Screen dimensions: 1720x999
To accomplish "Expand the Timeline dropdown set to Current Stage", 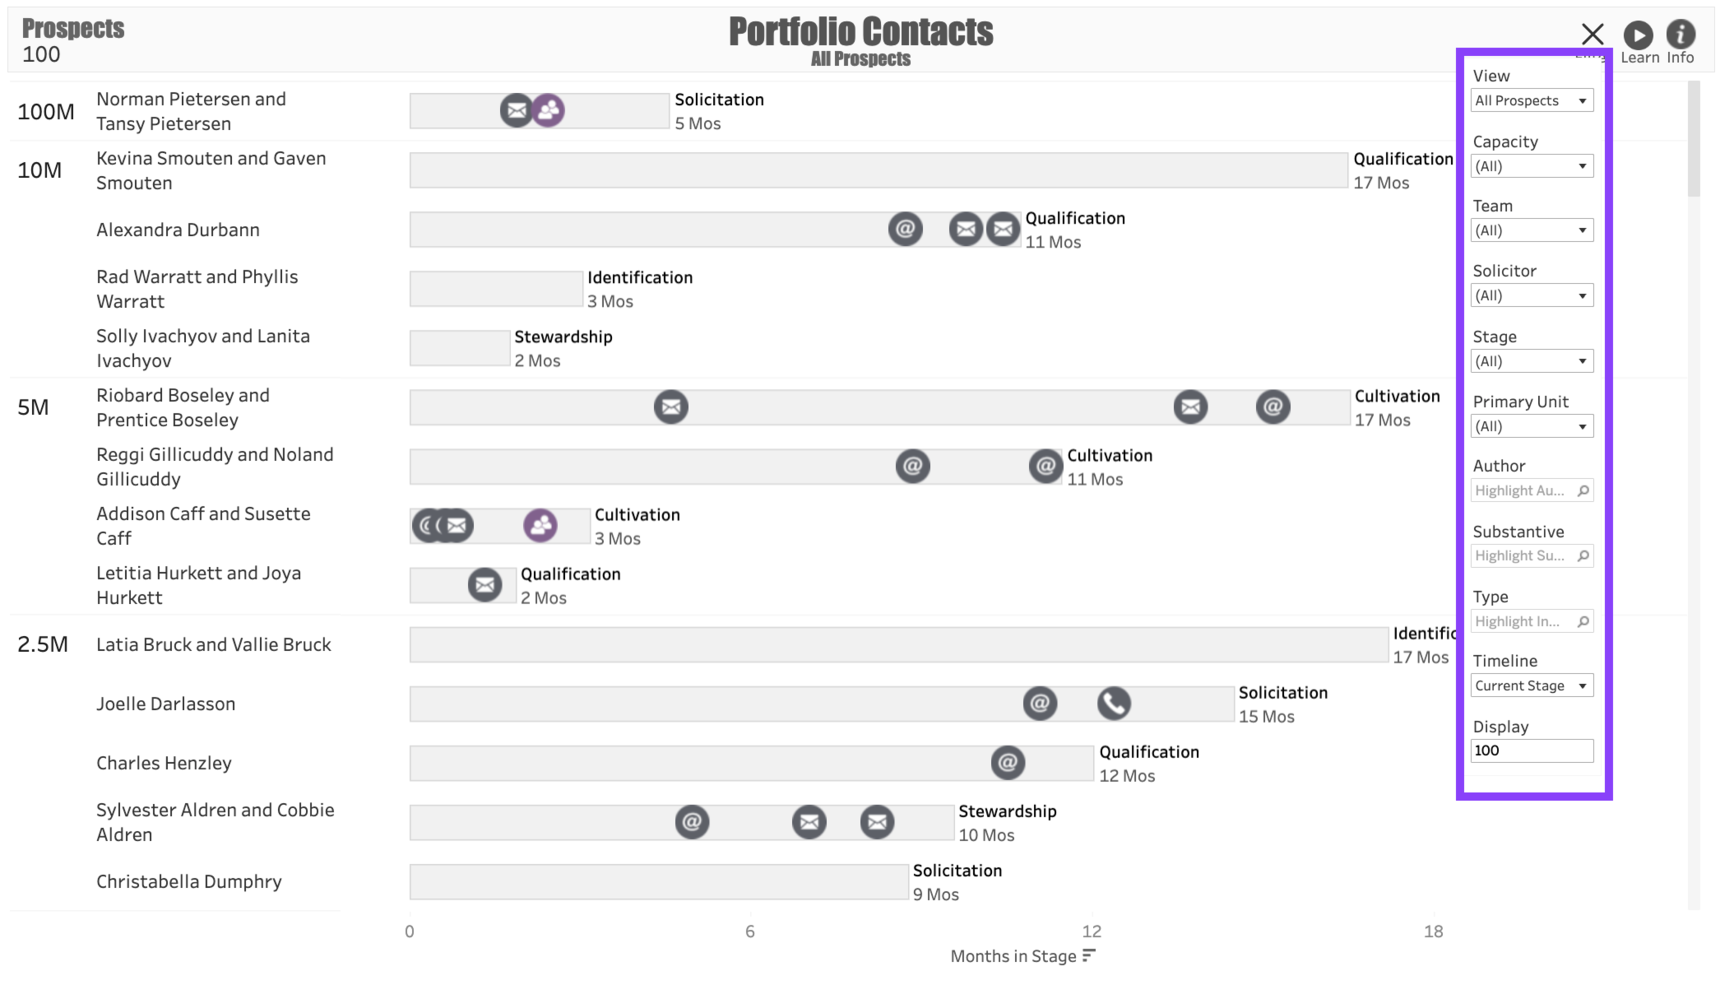I will coord(1531,686).
